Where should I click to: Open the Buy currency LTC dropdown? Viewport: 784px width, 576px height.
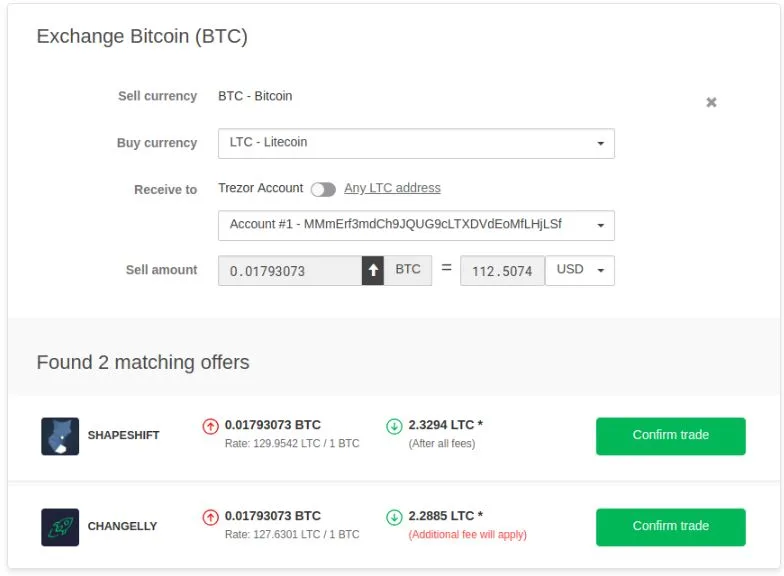pos(416,143)
